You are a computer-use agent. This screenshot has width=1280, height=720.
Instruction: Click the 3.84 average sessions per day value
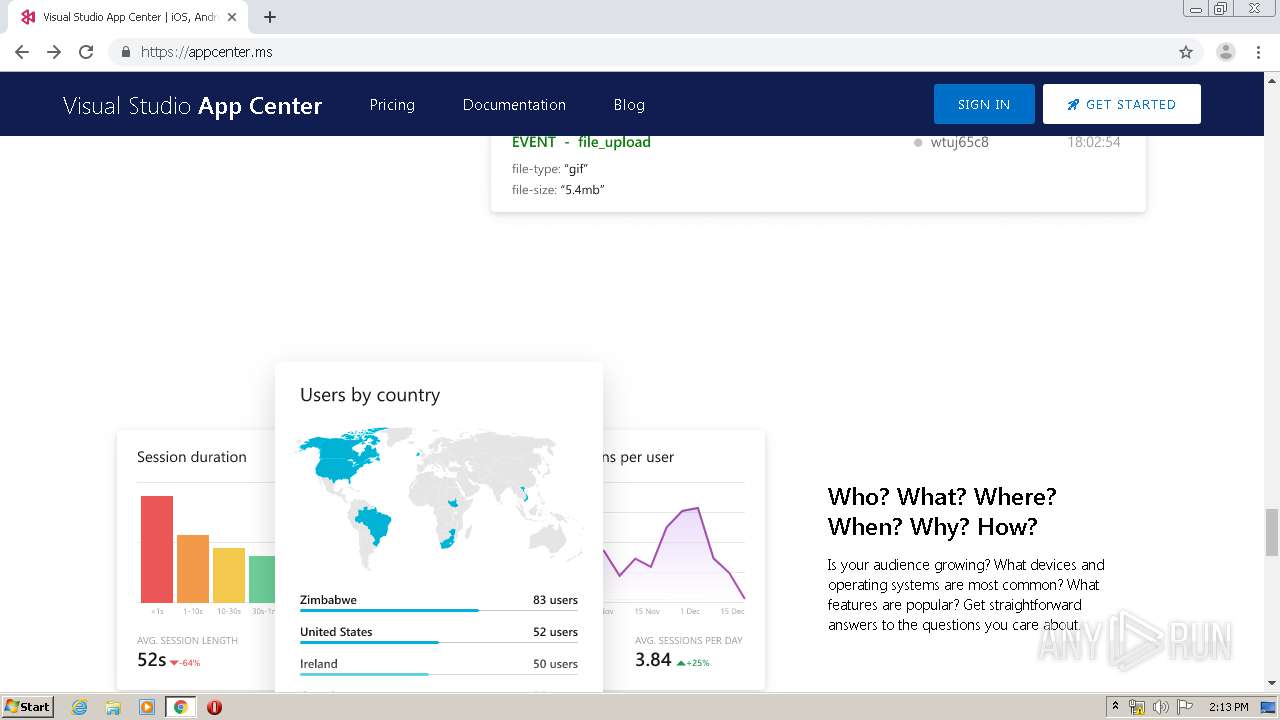[653, 660]
